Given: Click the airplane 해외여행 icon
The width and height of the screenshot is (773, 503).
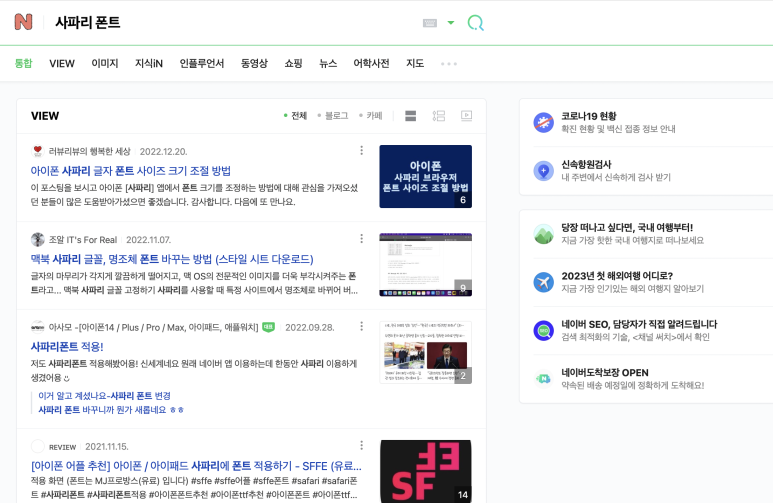Looking at the screenshot, I should click(x=544, y=282).
